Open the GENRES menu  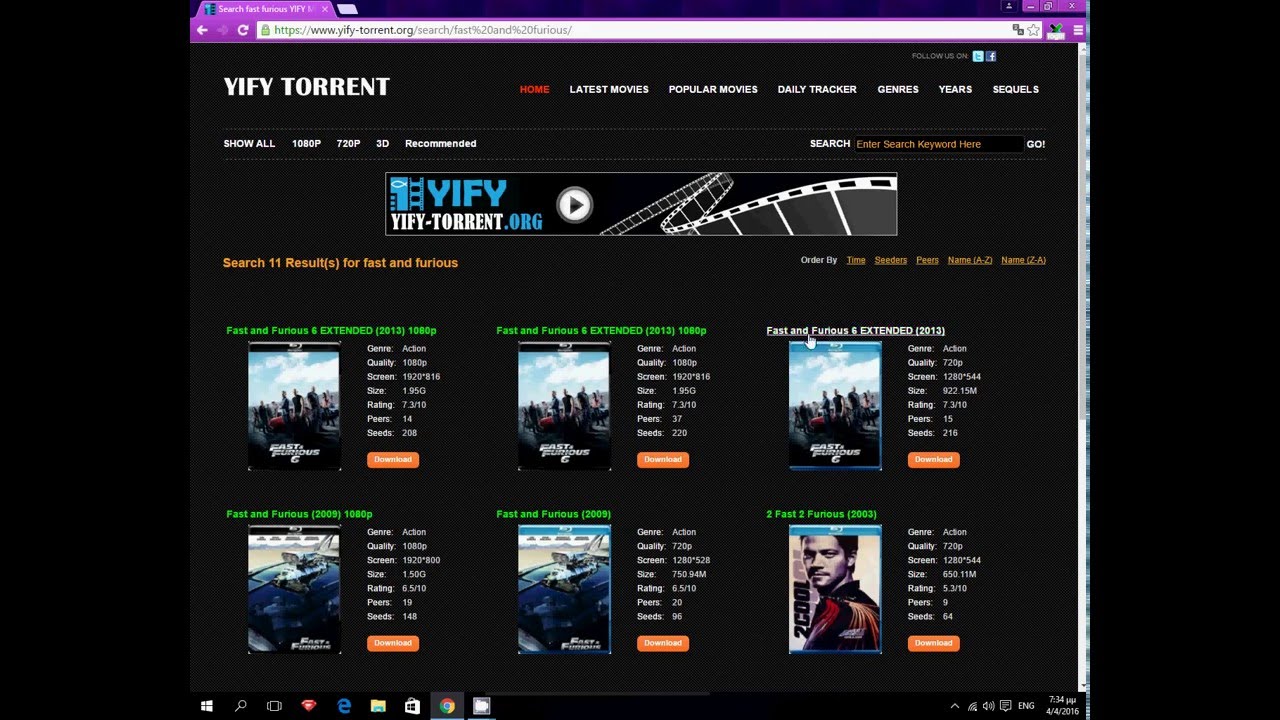[898, 89]
